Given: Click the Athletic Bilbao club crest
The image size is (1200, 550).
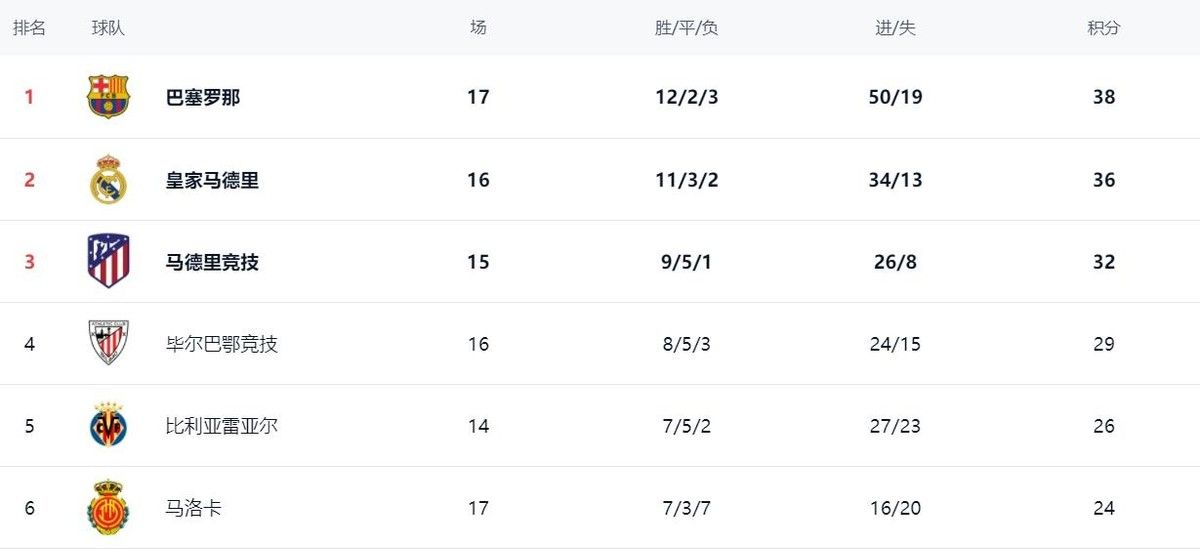Looking at the screenshot, I should click(108, 343).
